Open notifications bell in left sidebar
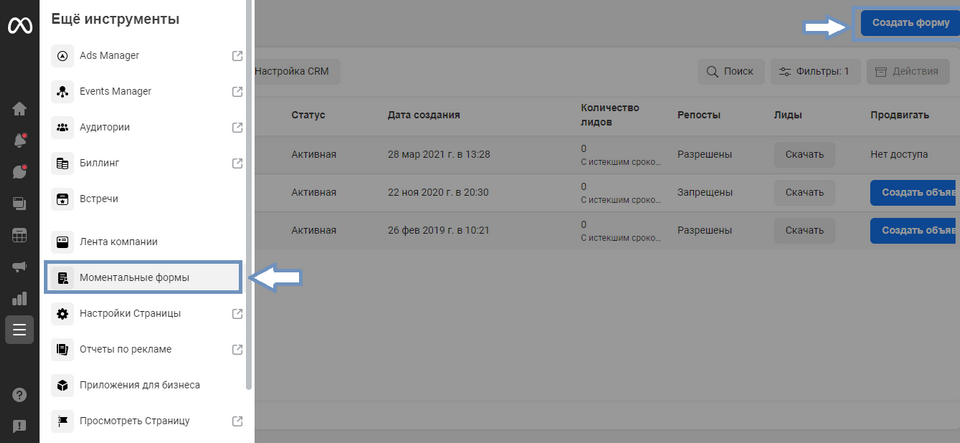Image resolution: width=960 pixels, height=443 pixels. click(19, 141)
